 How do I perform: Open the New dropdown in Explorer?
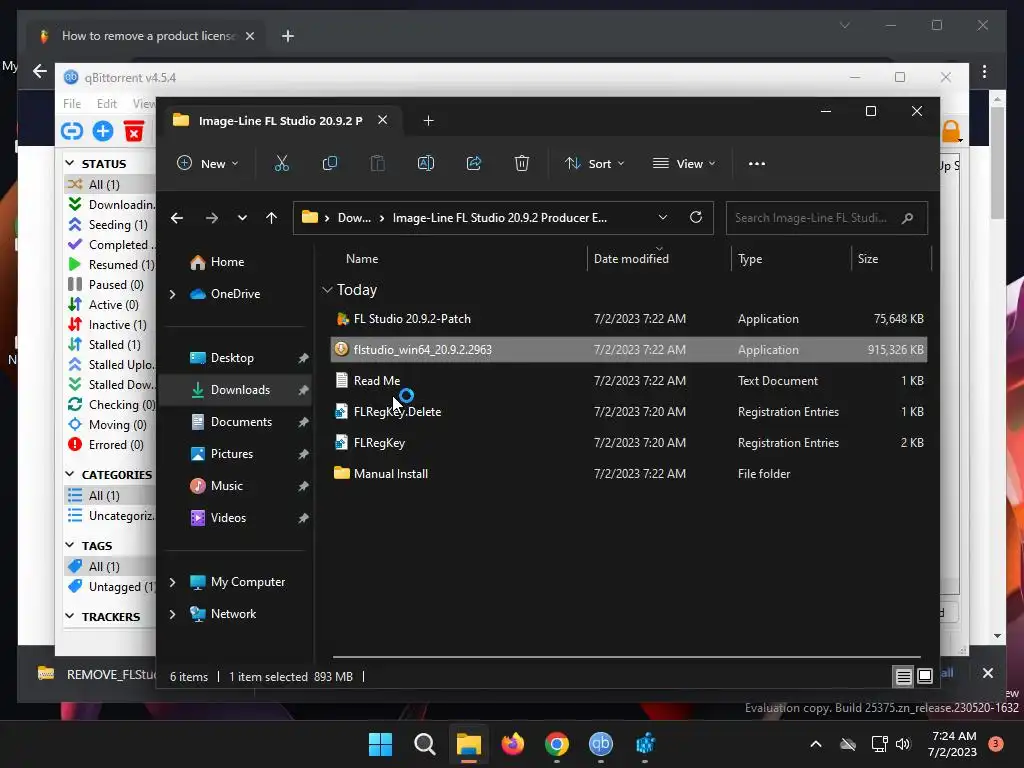click(208, 163)
